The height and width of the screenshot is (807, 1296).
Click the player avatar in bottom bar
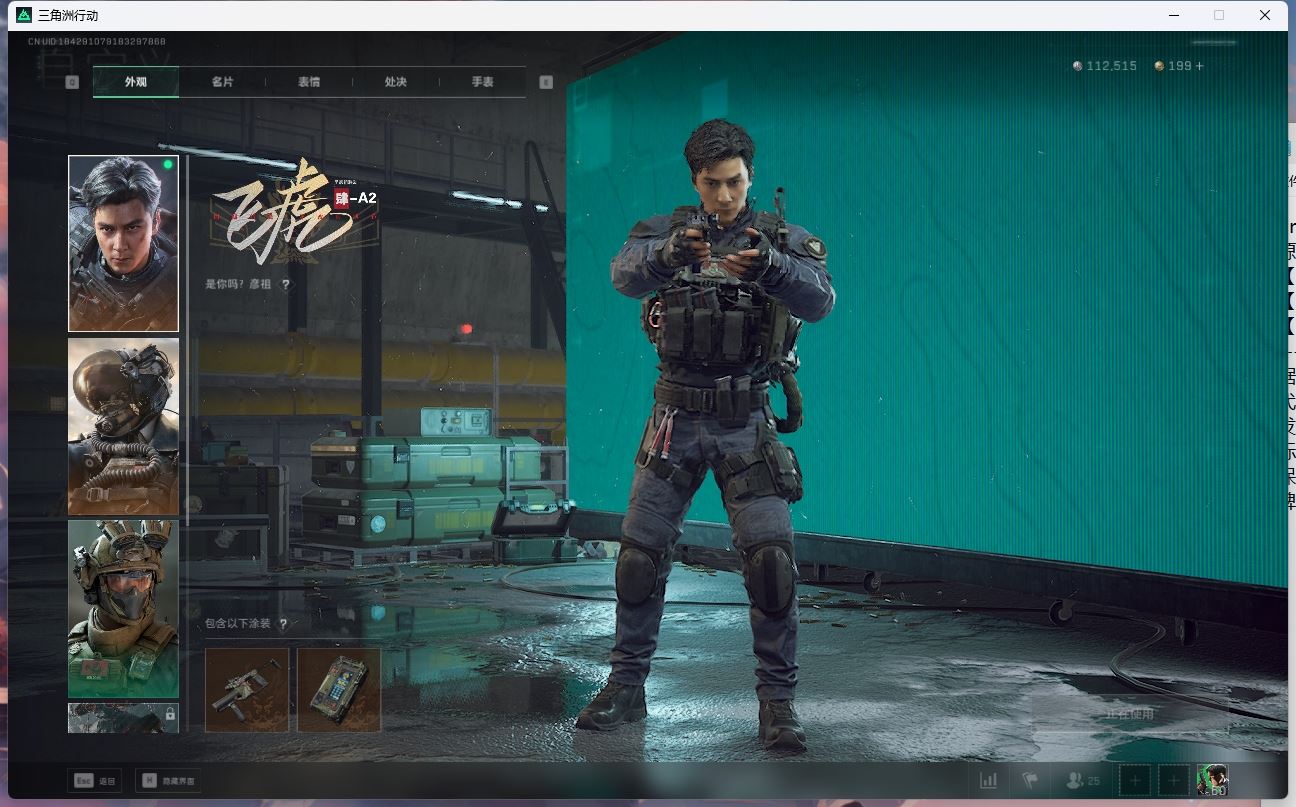pyautogui.click(x=1212, y=779)
